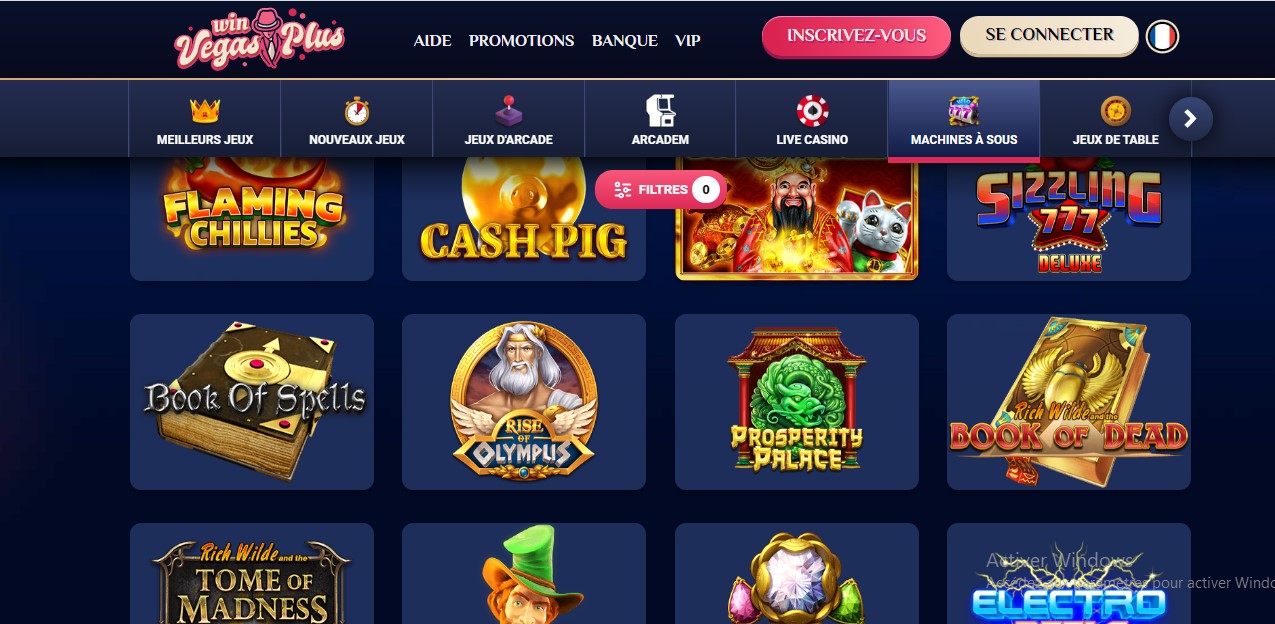
Task: Select the Machines à Sous tab
Action: [964, 119]
